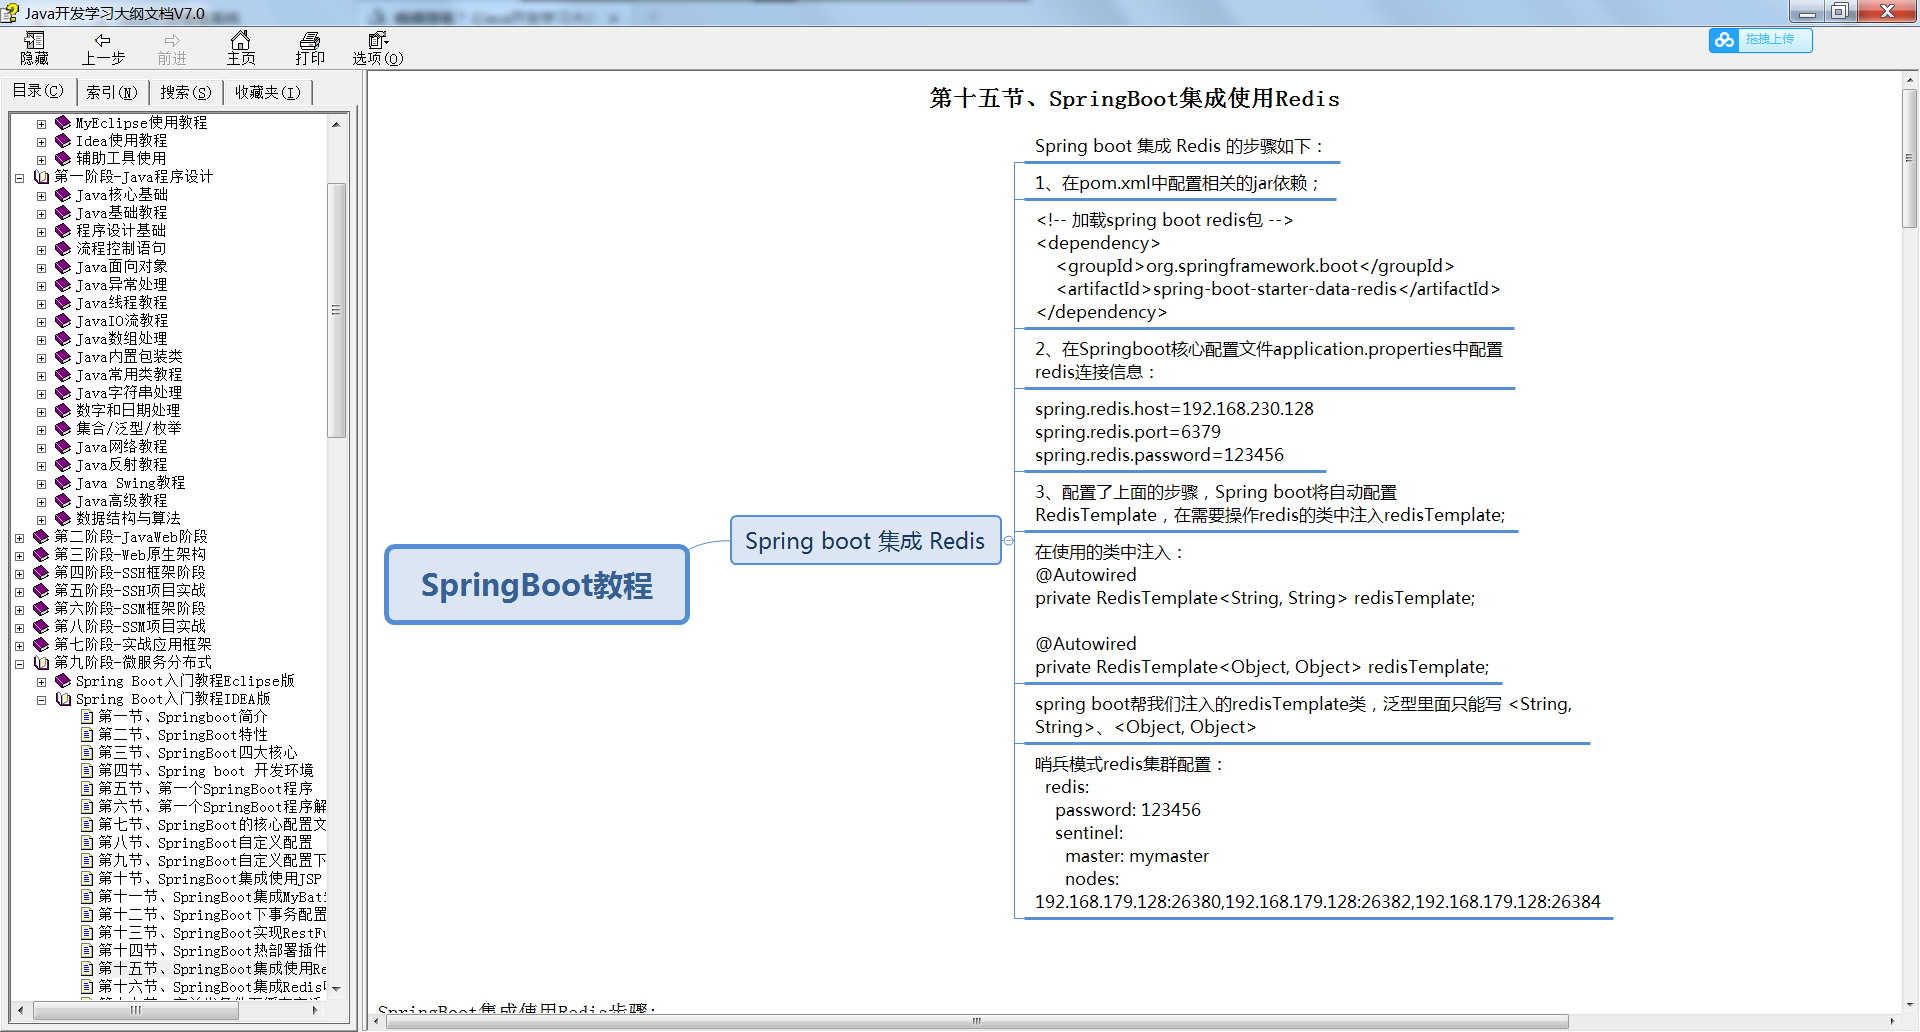The image size is (1920, 1032).
Task: Collapse the 第一阶段-Java程序设计 node
Action: pos(20,178)
